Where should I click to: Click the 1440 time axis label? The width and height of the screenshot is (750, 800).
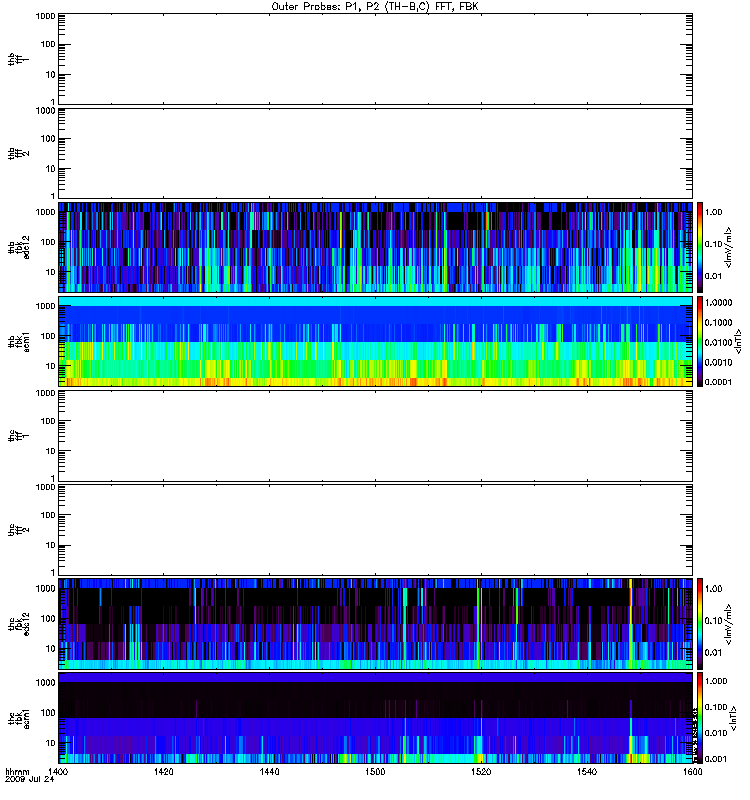pos(269,771)
